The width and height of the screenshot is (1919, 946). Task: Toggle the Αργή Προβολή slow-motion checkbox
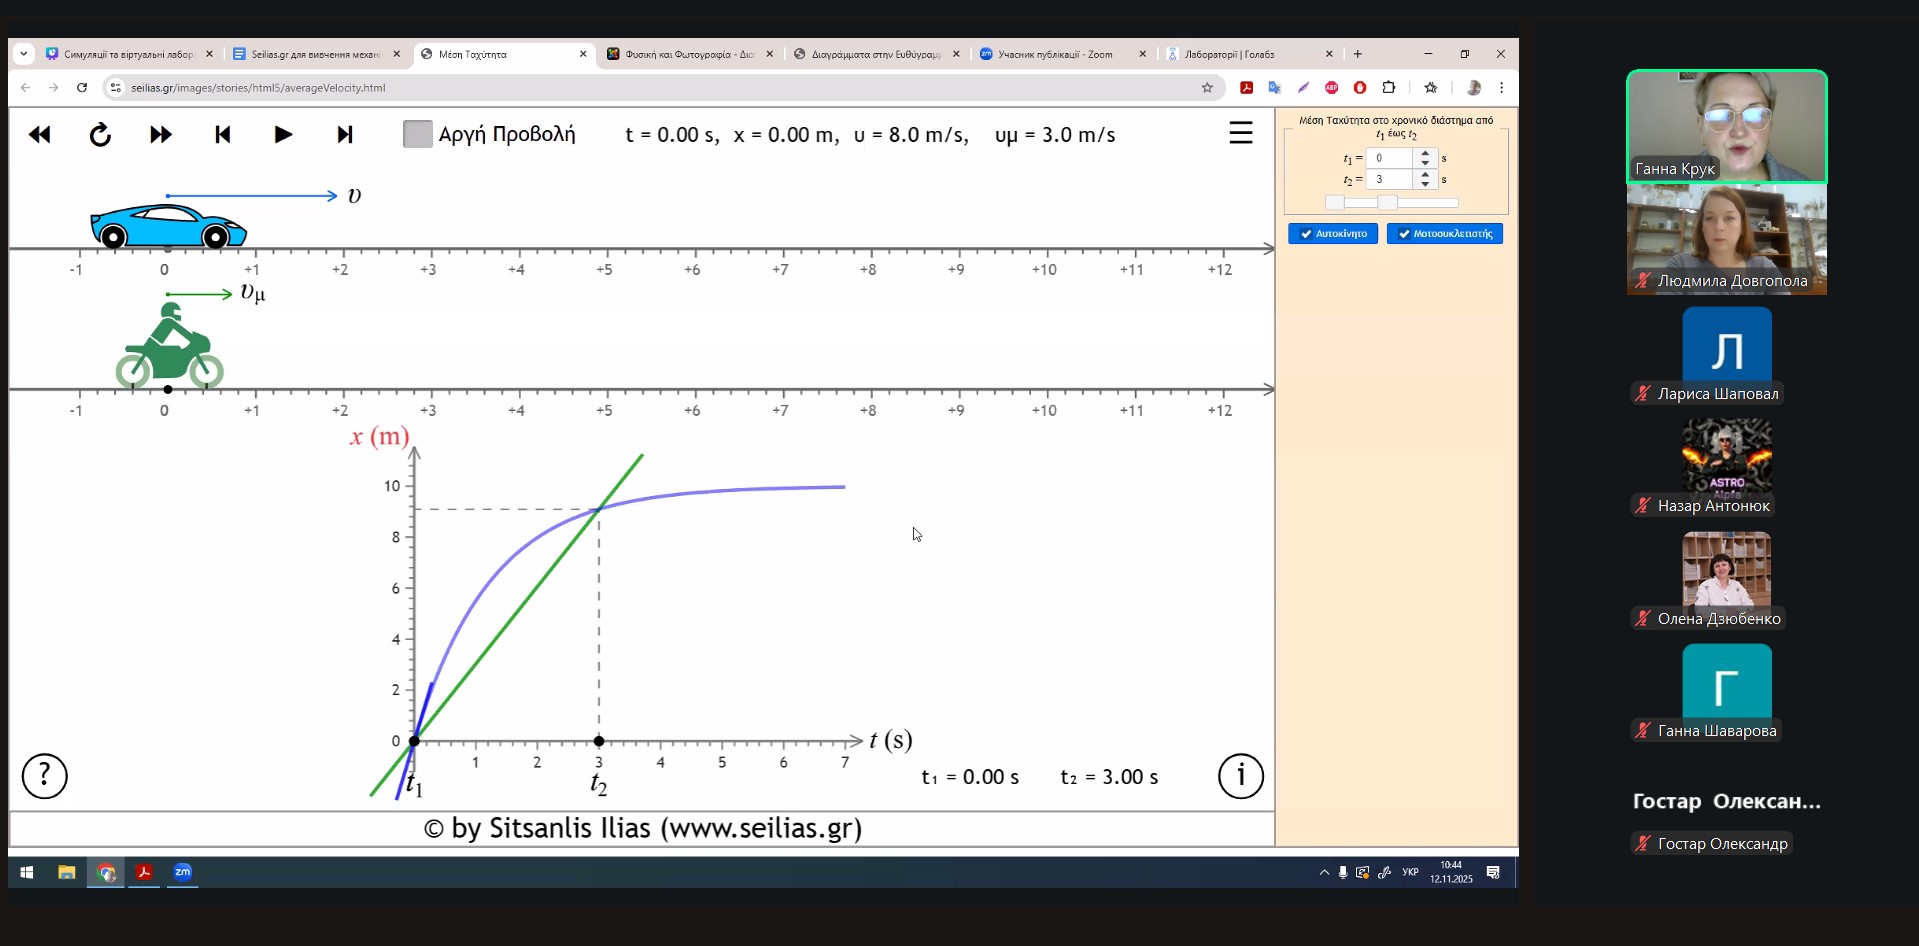click(417, 134)
